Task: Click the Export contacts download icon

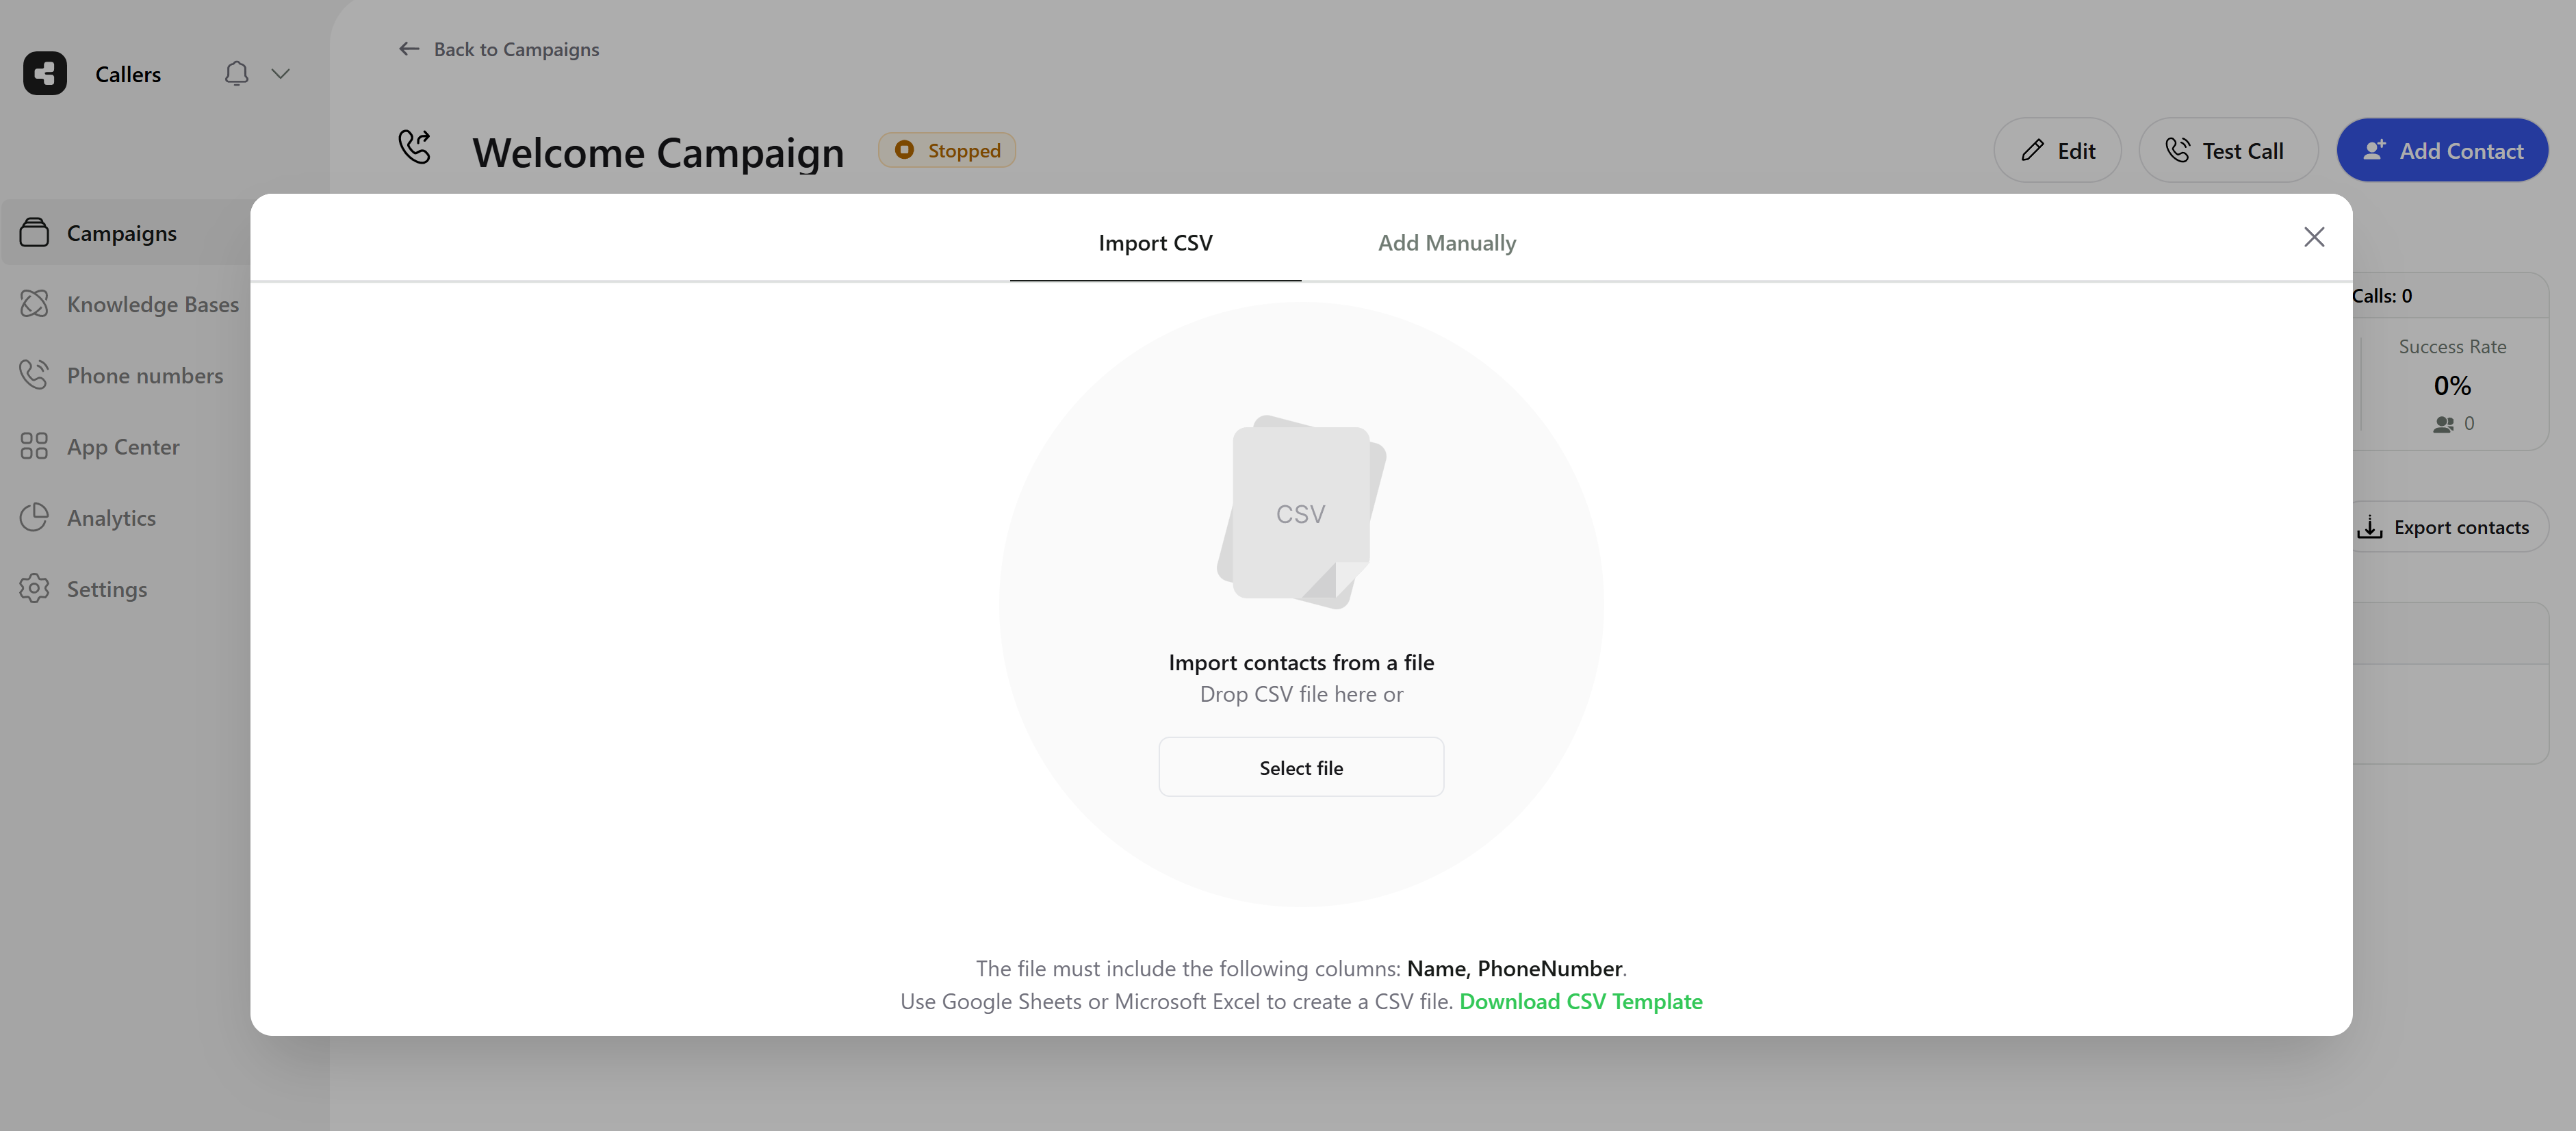Action: point(2370,527)
